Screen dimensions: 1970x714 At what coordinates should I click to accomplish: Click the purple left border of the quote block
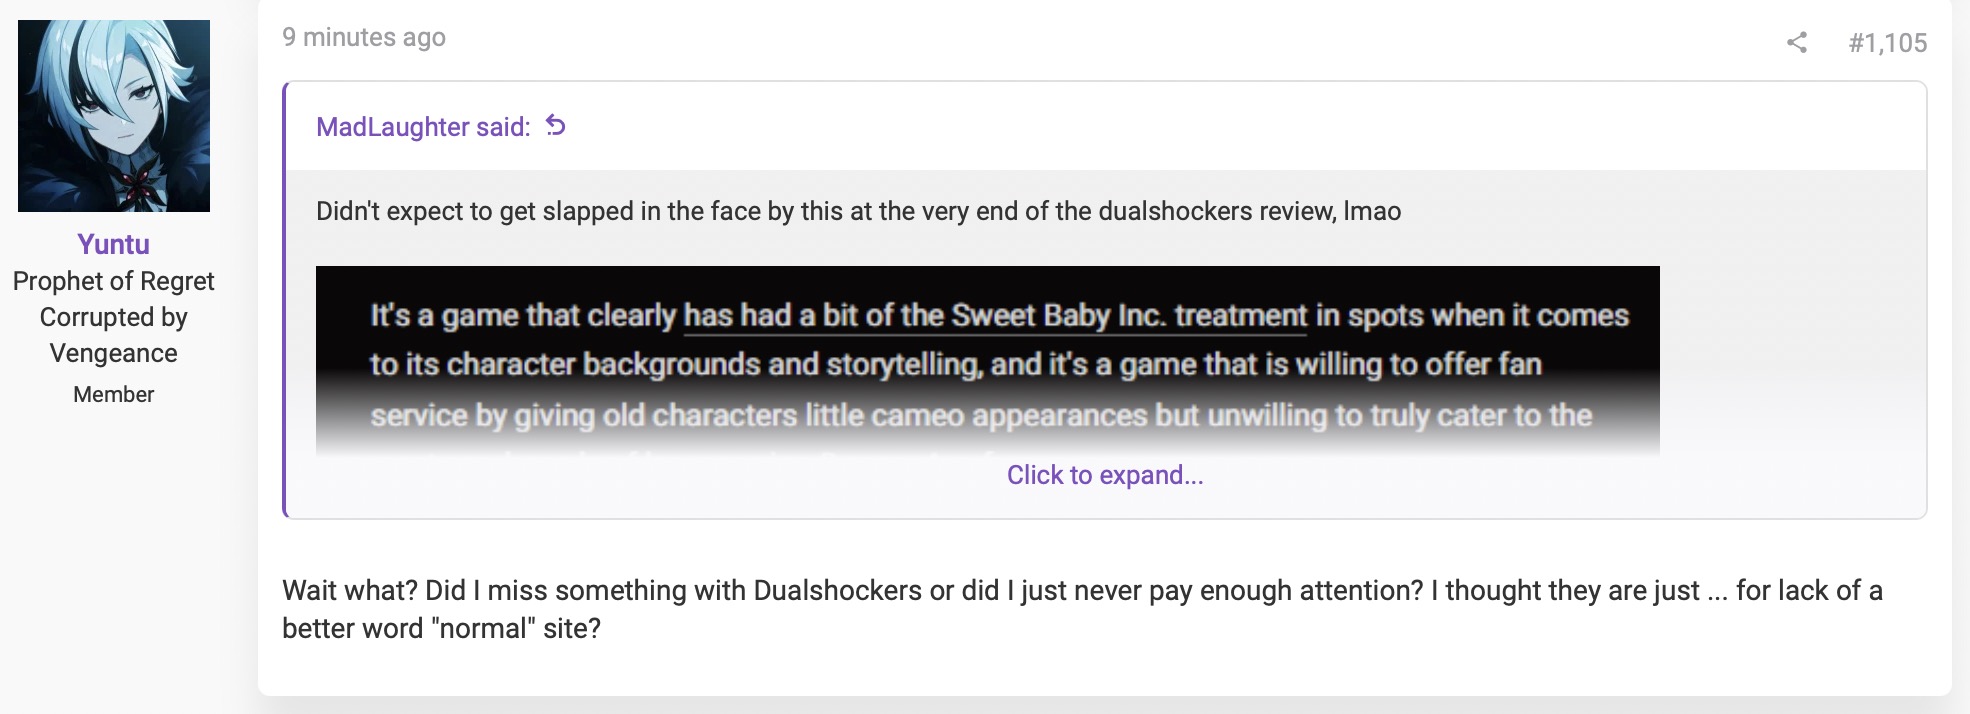[285, 300]
